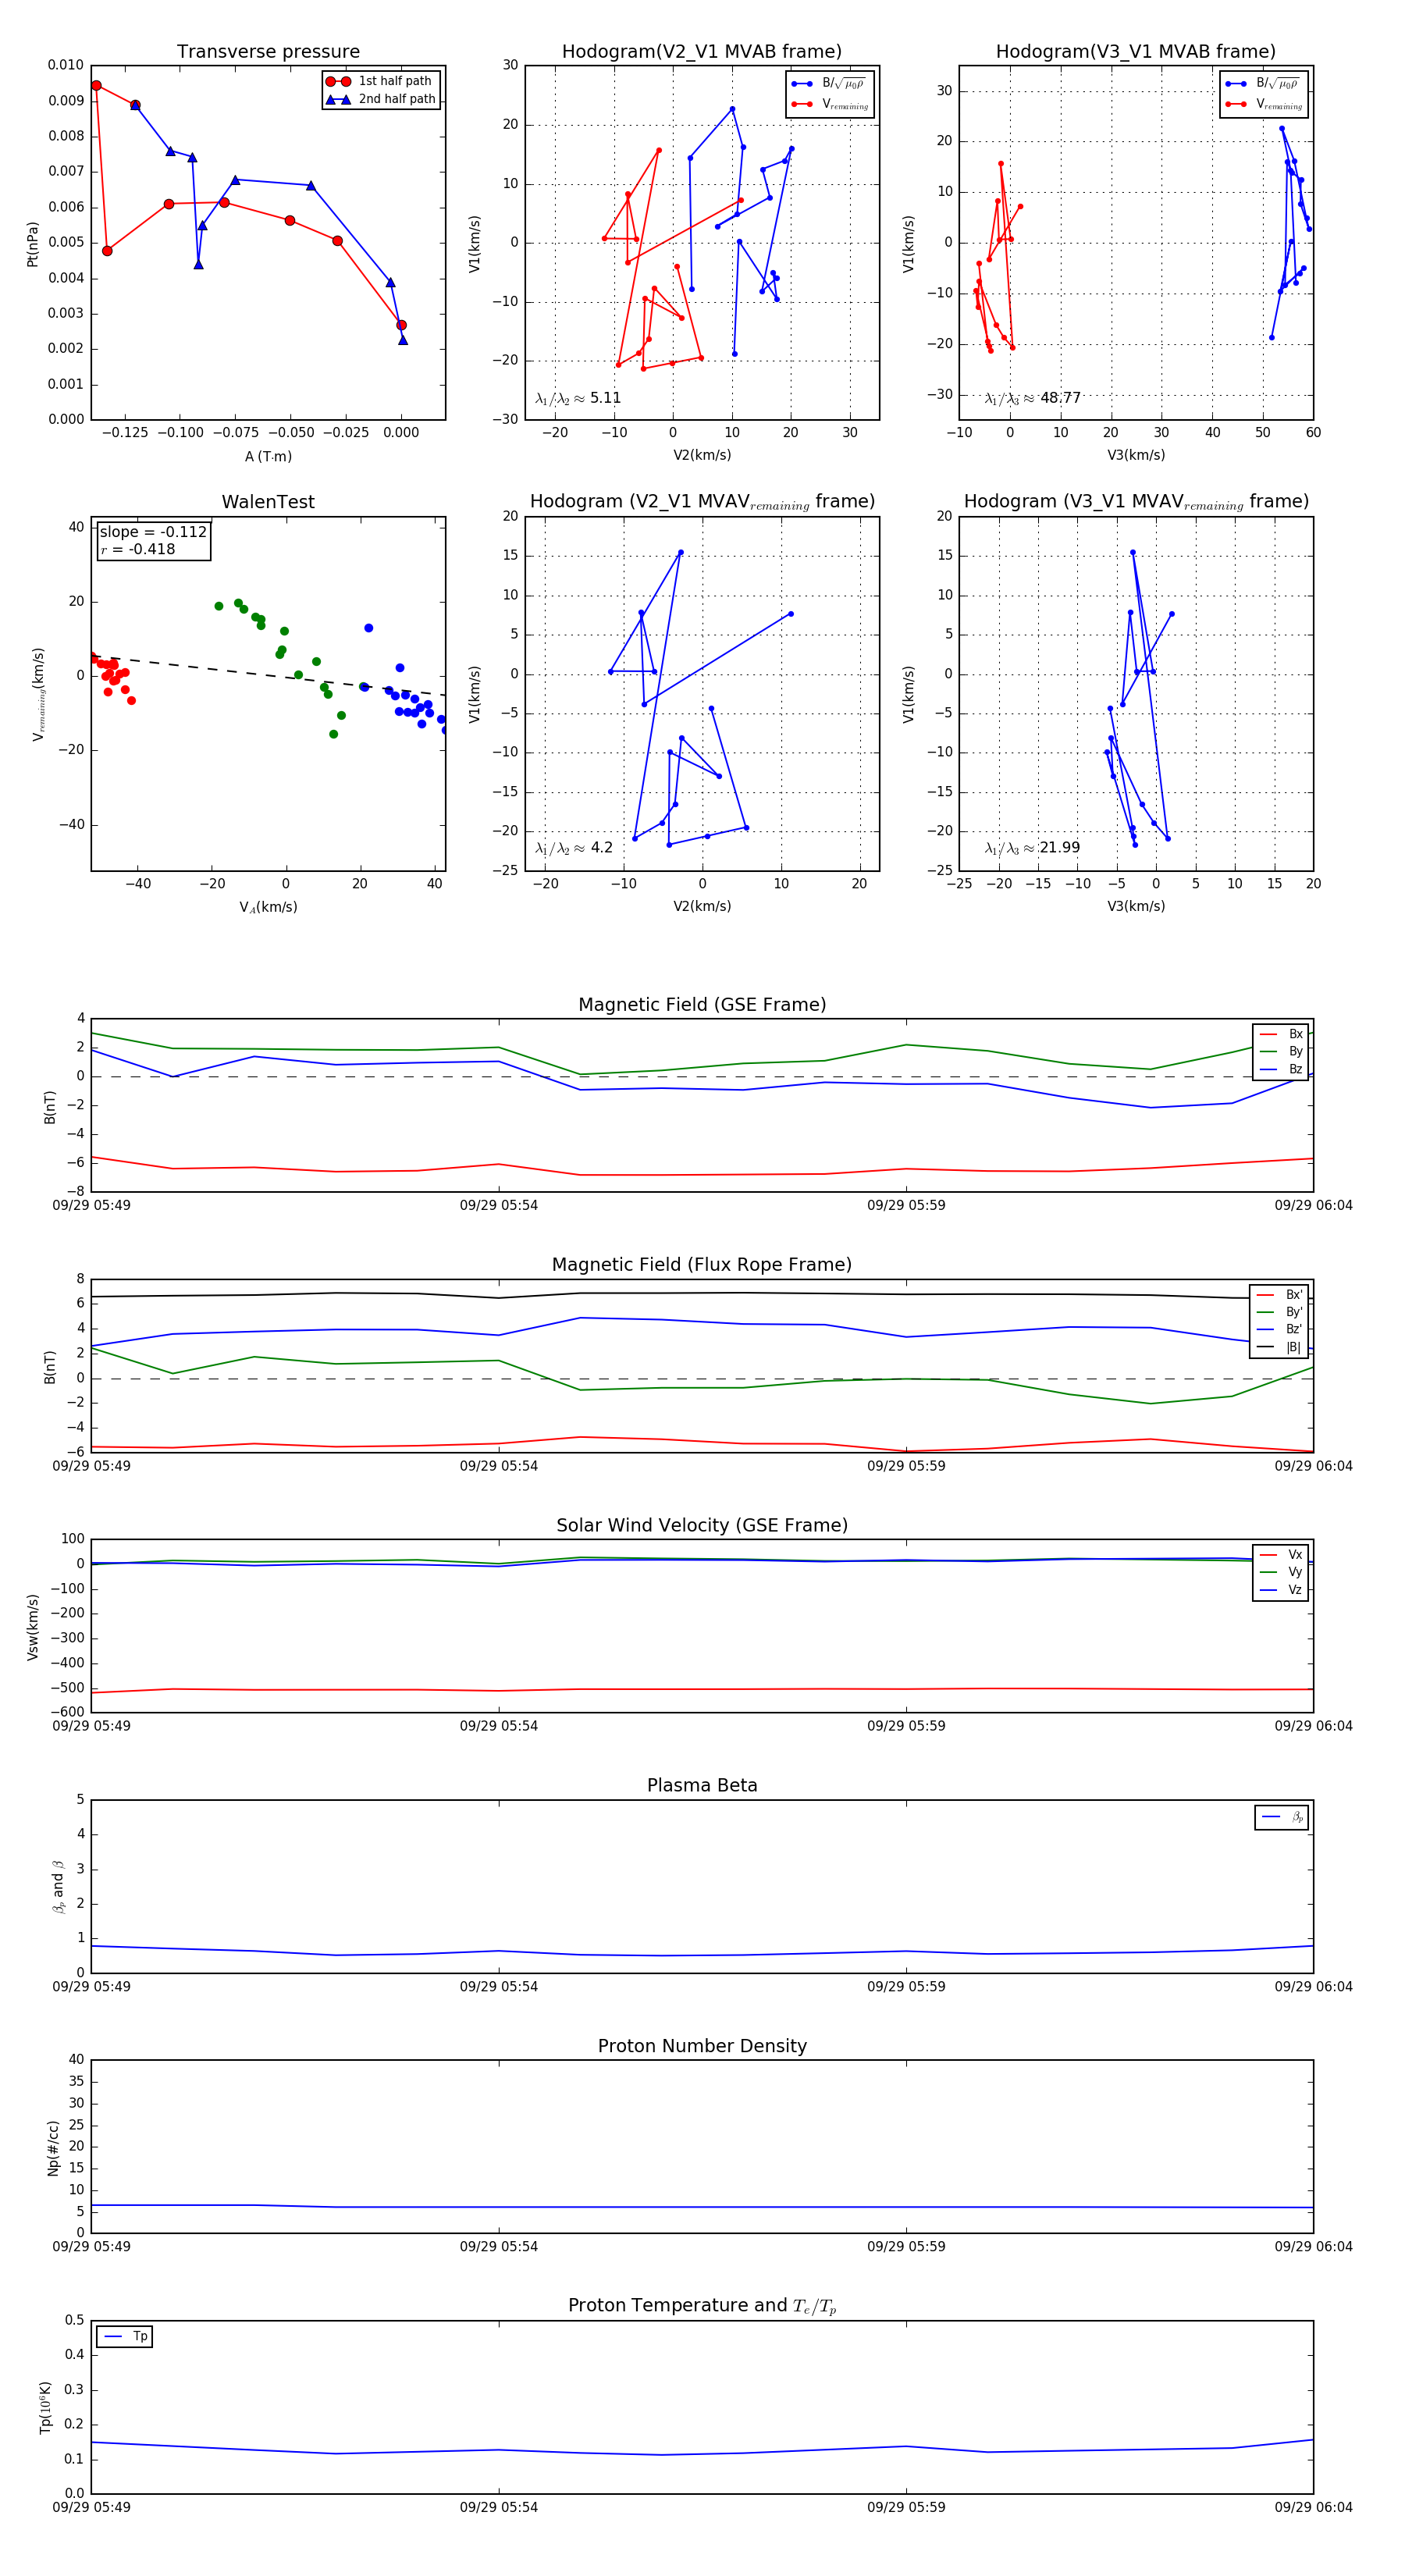1405x2576 pixels.
Task: Click the 'WalenTest' plot title
Action: 268,502
